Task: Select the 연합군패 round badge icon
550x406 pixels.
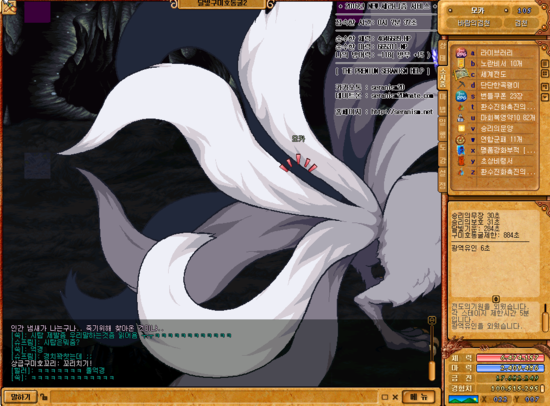Action: [x=461, y=139]
